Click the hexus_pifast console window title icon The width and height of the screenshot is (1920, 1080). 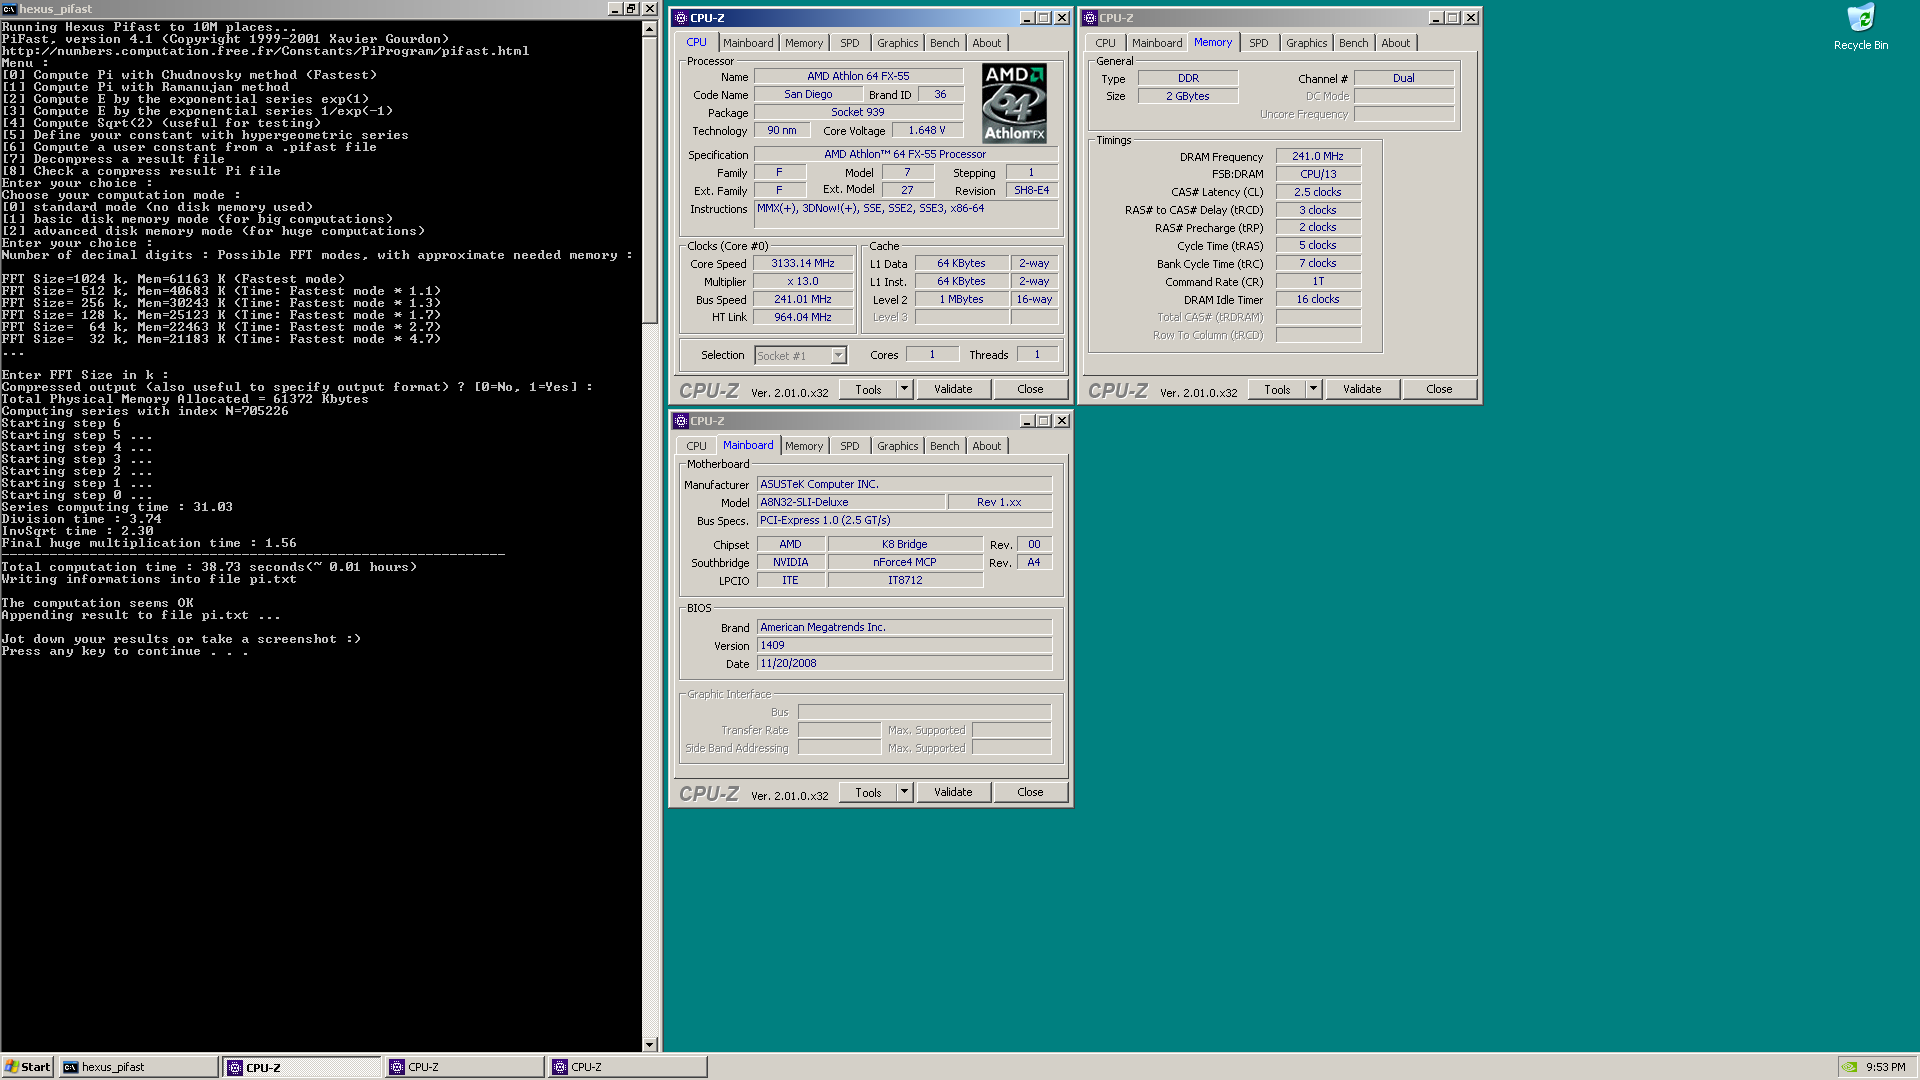point(9,9)
